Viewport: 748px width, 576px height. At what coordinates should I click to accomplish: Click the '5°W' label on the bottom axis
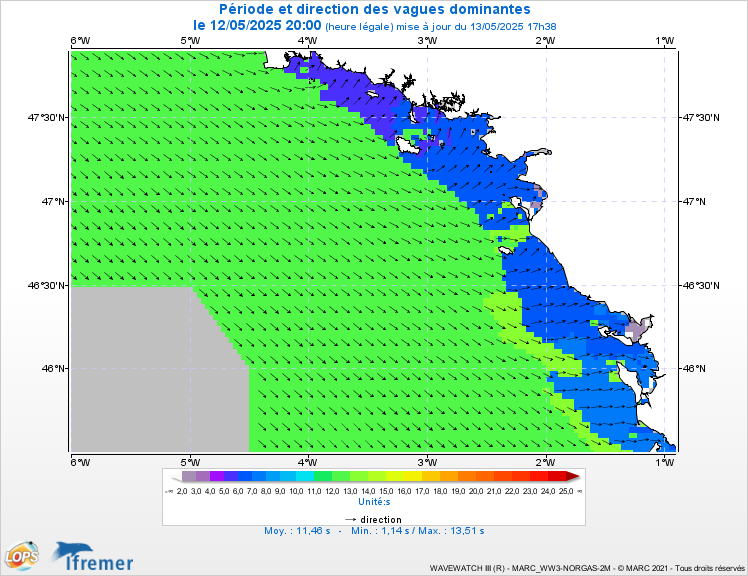pos(190,462)
